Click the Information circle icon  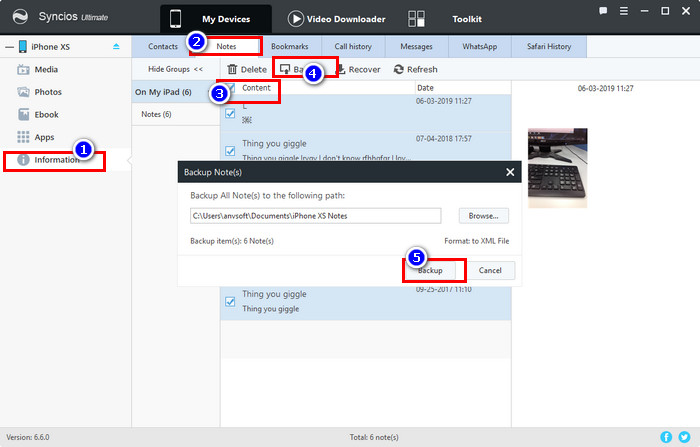(23, 160)
